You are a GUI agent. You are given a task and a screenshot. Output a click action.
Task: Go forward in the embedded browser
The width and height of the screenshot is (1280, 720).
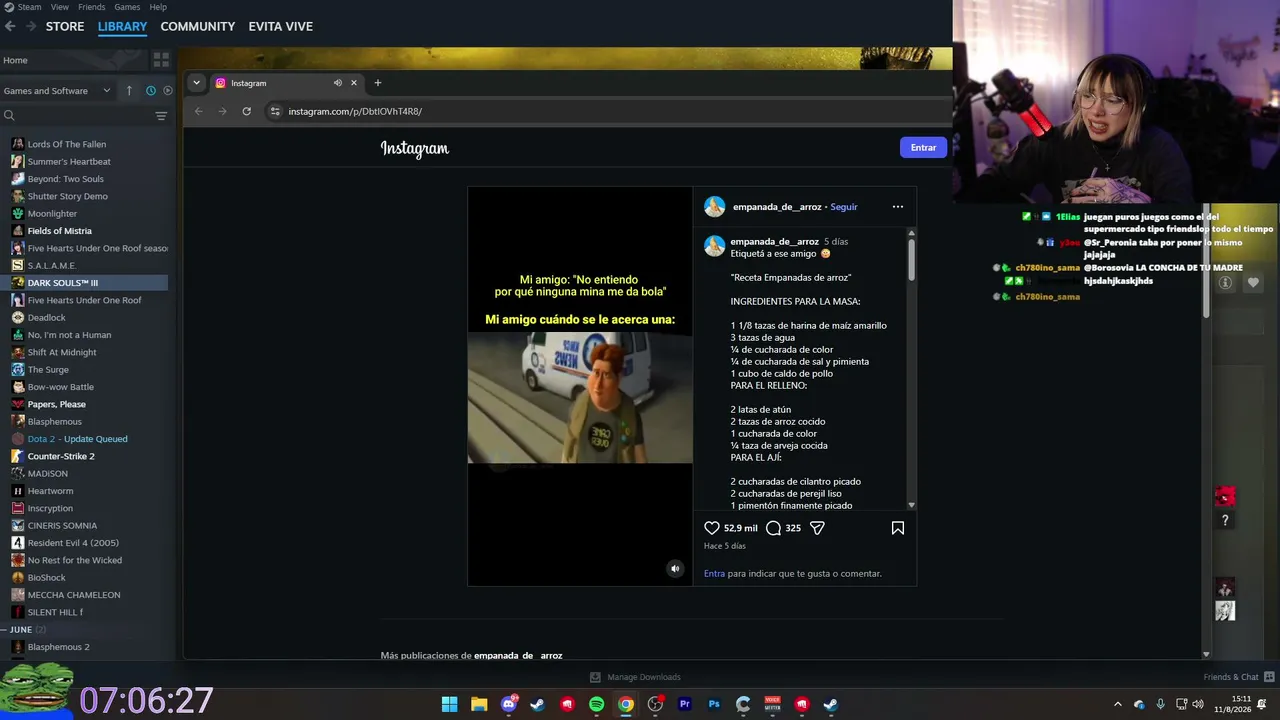click(222, 111)
